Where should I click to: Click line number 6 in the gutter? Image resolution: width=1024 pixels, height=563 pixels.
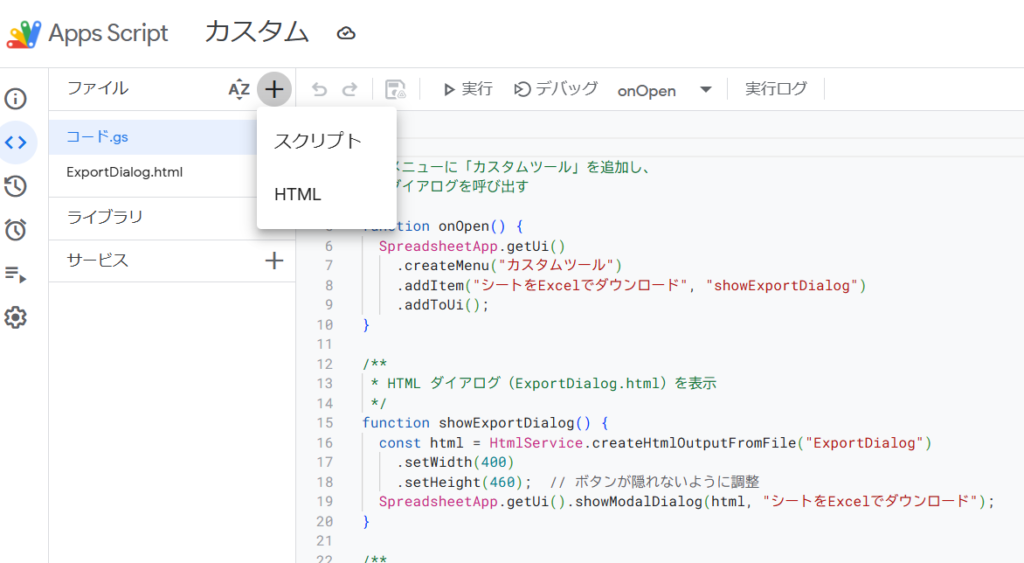[329, 246]
